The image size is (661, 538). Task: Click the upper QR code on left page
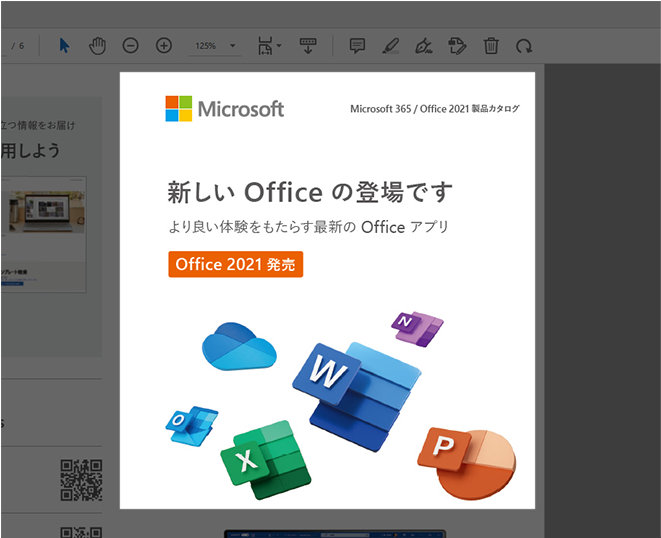(81, 480)
